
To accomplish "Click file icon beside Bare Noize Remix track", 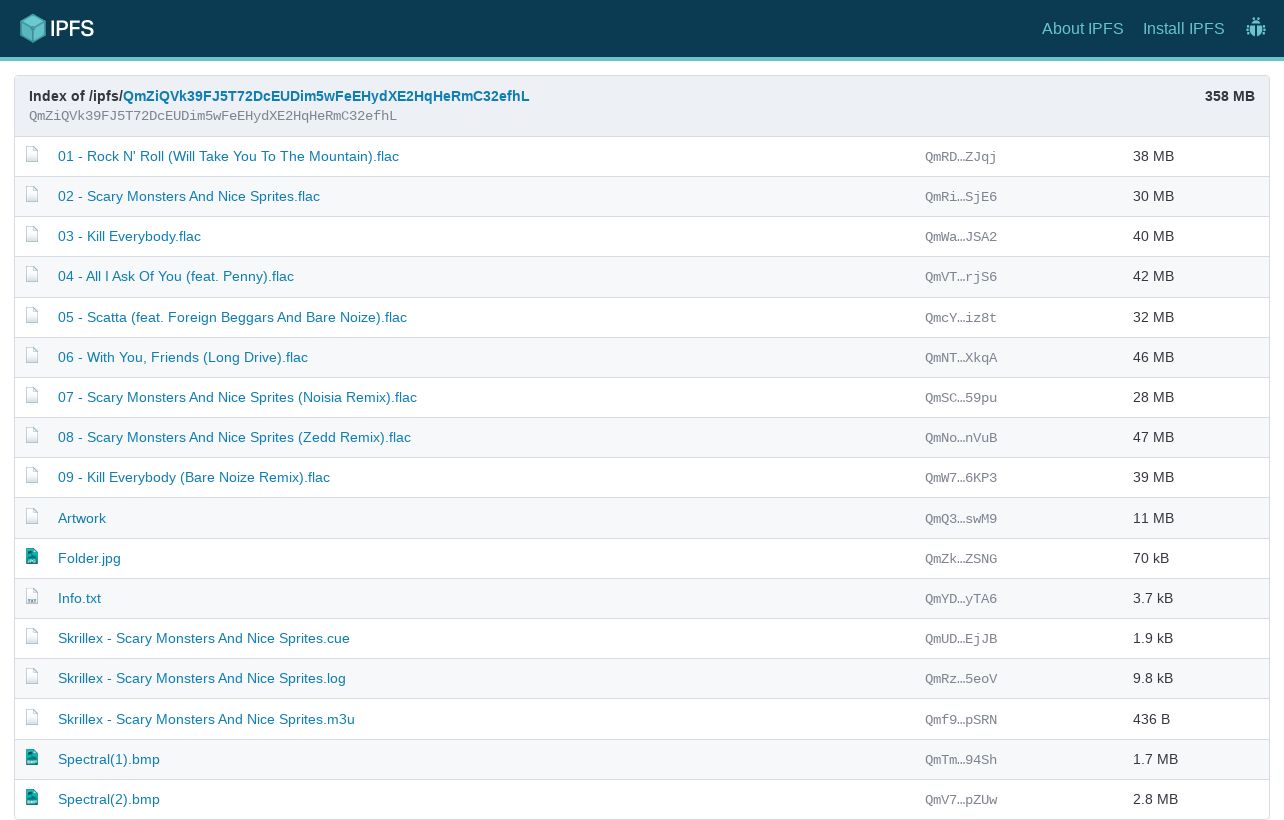I will [32, 476].
